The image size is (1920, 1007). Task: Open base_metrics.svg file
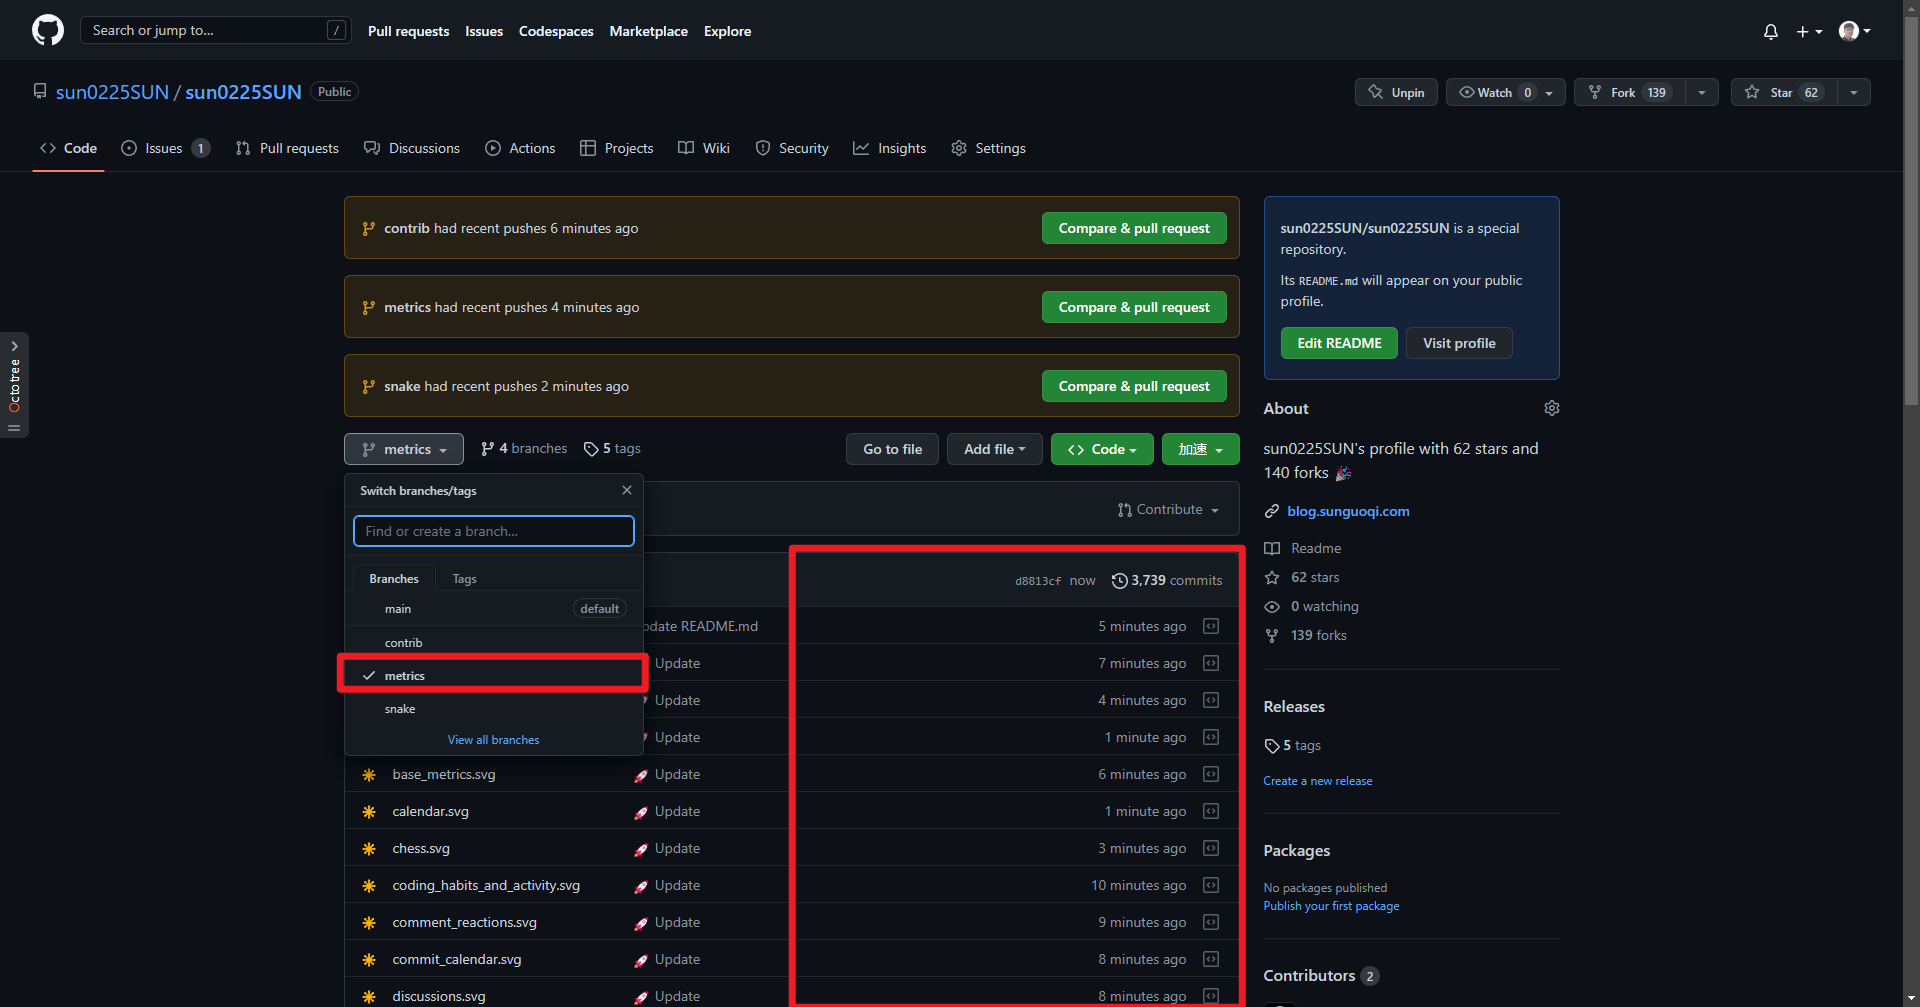click(444, 775)
